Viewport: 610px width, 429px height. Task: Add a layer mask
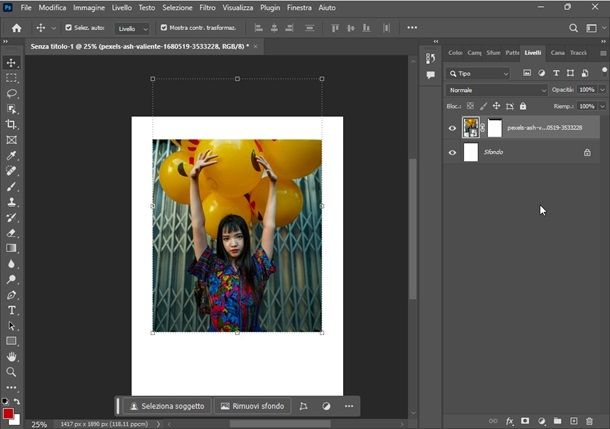point(525,421)
